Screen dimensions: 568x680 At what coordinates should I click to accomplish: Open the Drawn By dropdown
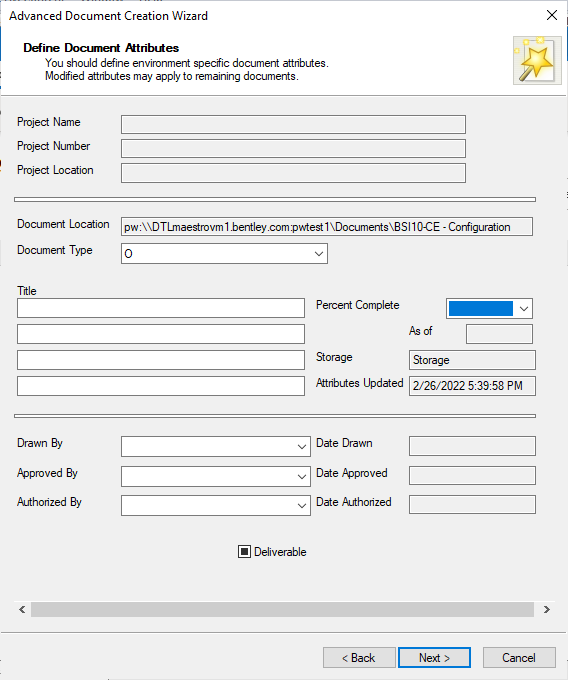tap(302, 446)
